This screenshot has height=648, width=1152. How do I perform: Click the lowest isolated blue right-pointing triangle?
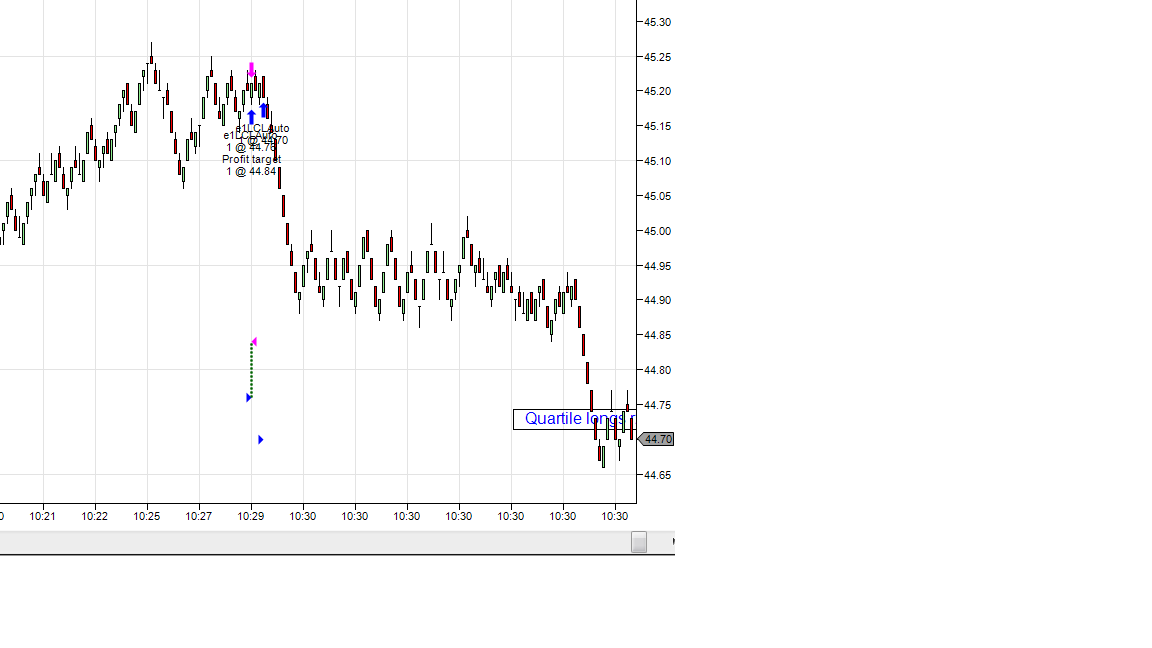[261, 439]
